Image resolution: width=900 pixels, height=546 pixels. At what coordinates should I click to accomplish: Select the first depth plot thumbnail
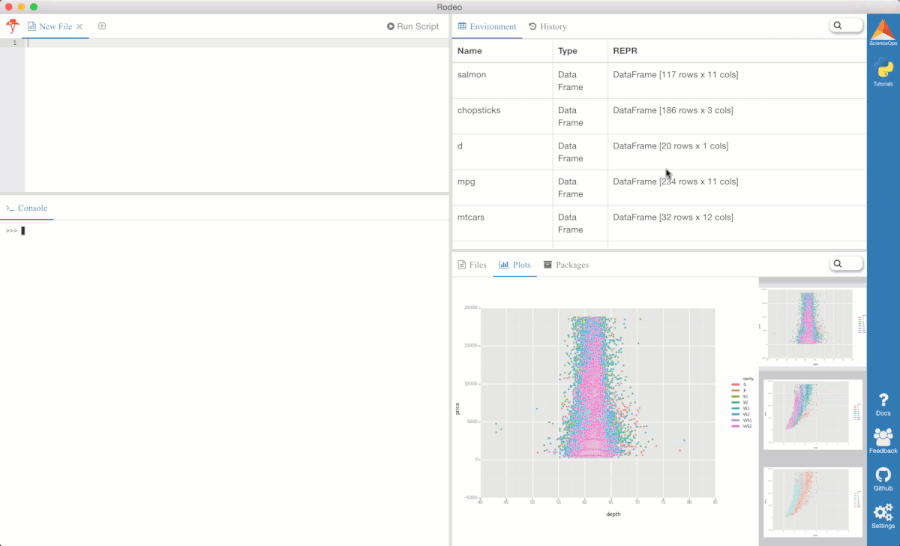pyautogui.click(x=813, y=326)
